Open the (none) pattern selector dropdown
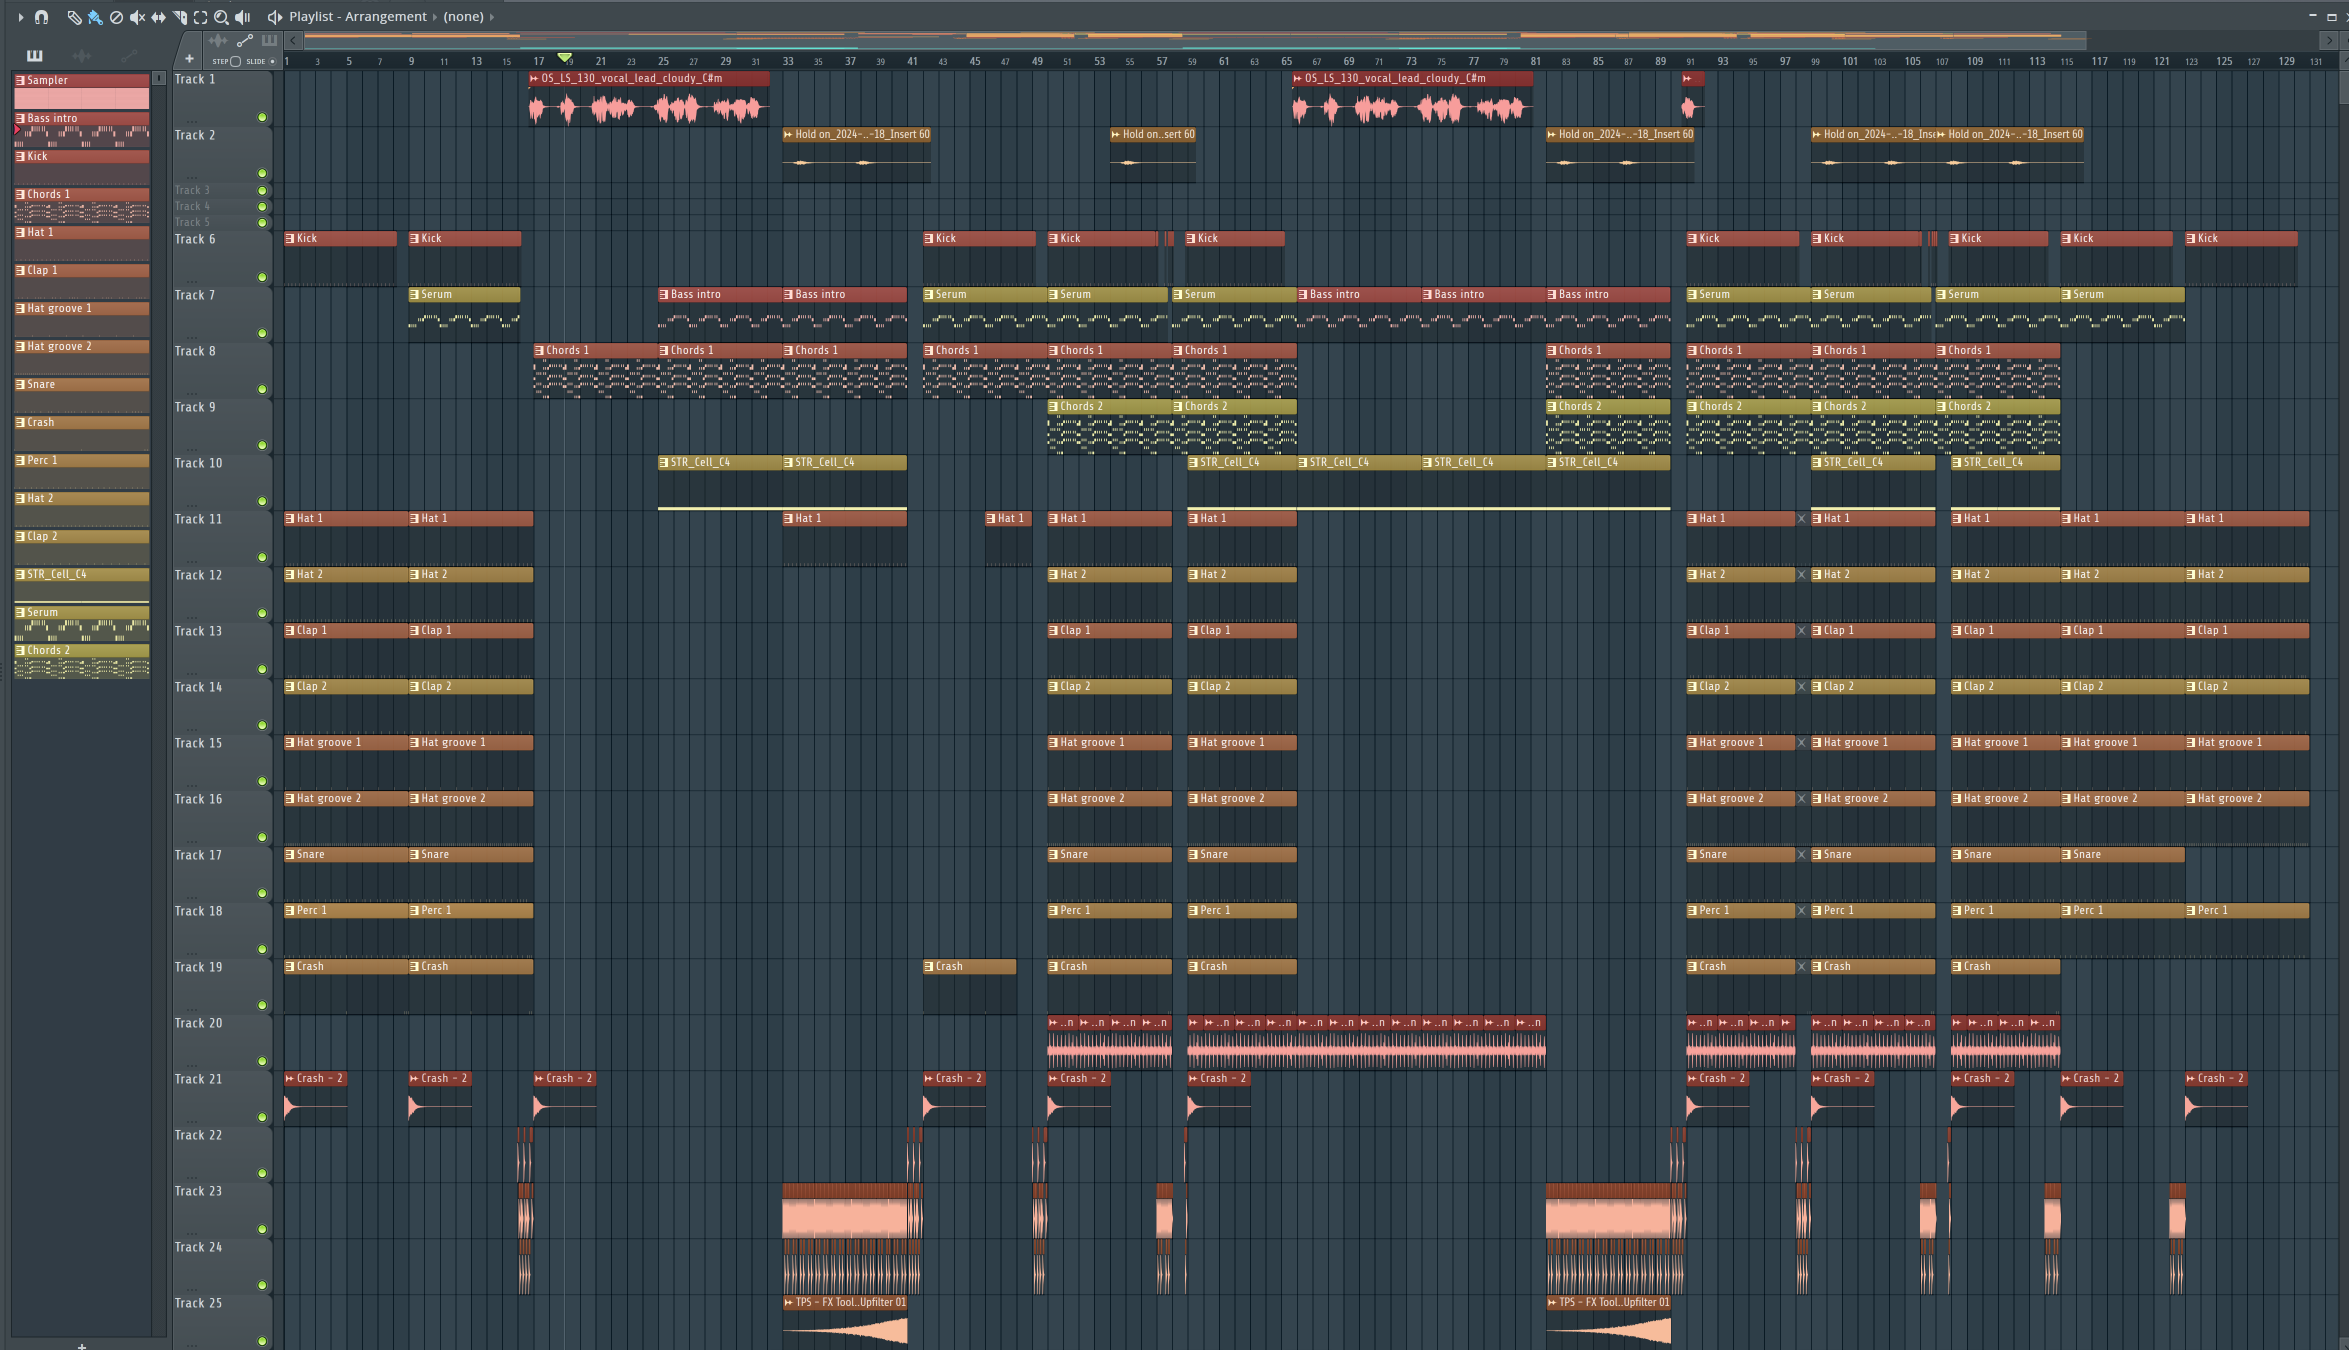The height and width of the screenshot is (1350, 2349). 463,17
